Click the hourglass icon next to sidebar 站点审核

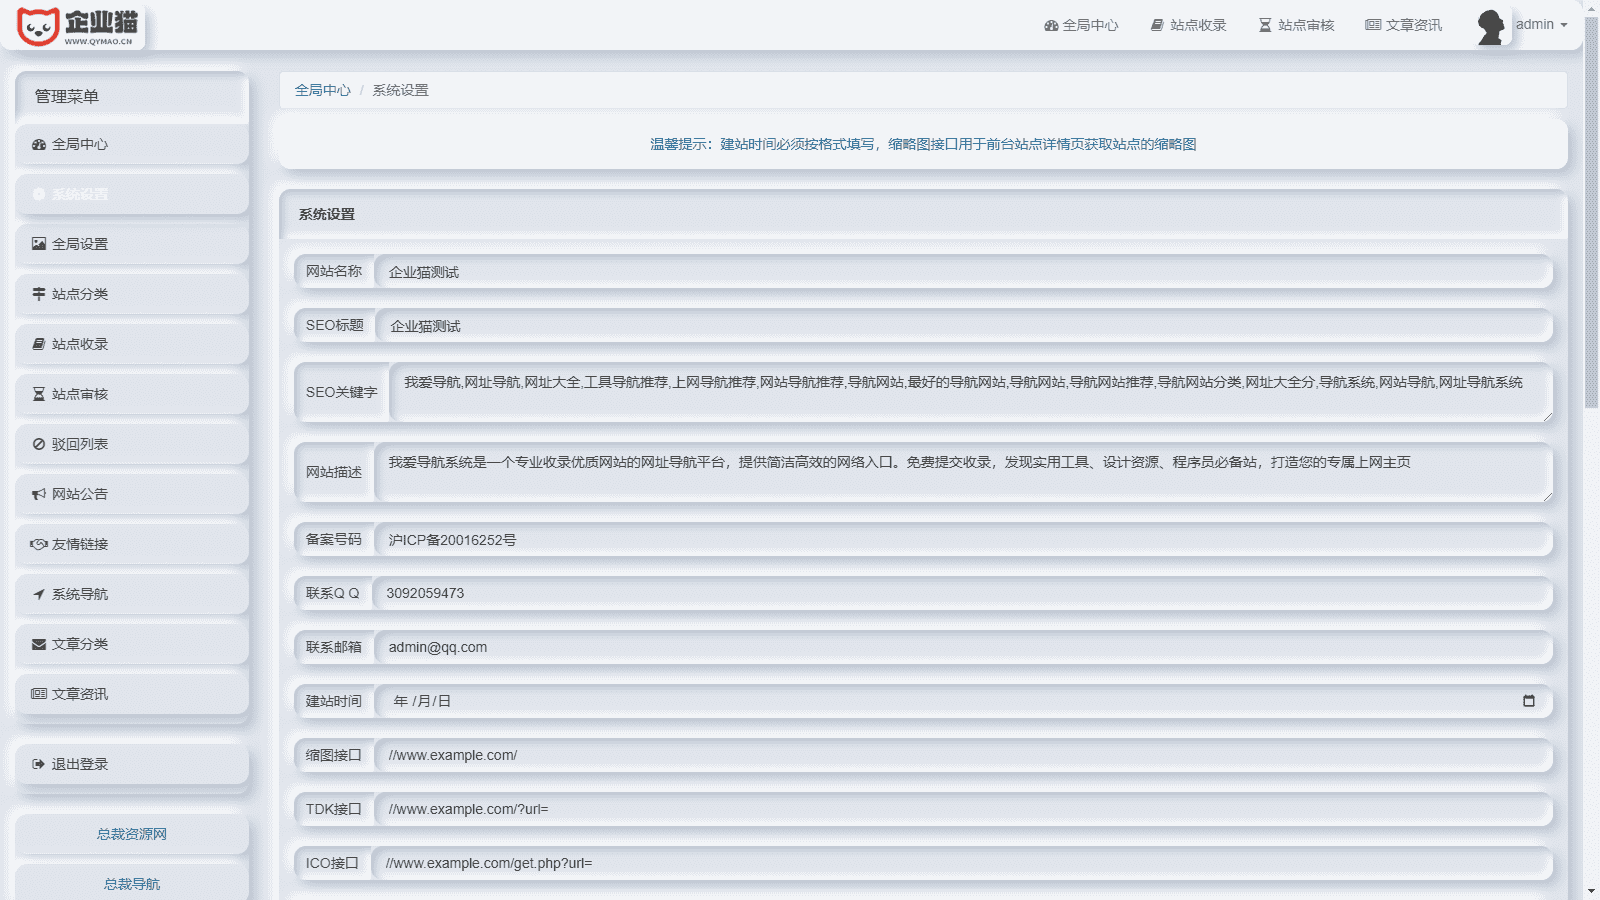tap(39, 394)
